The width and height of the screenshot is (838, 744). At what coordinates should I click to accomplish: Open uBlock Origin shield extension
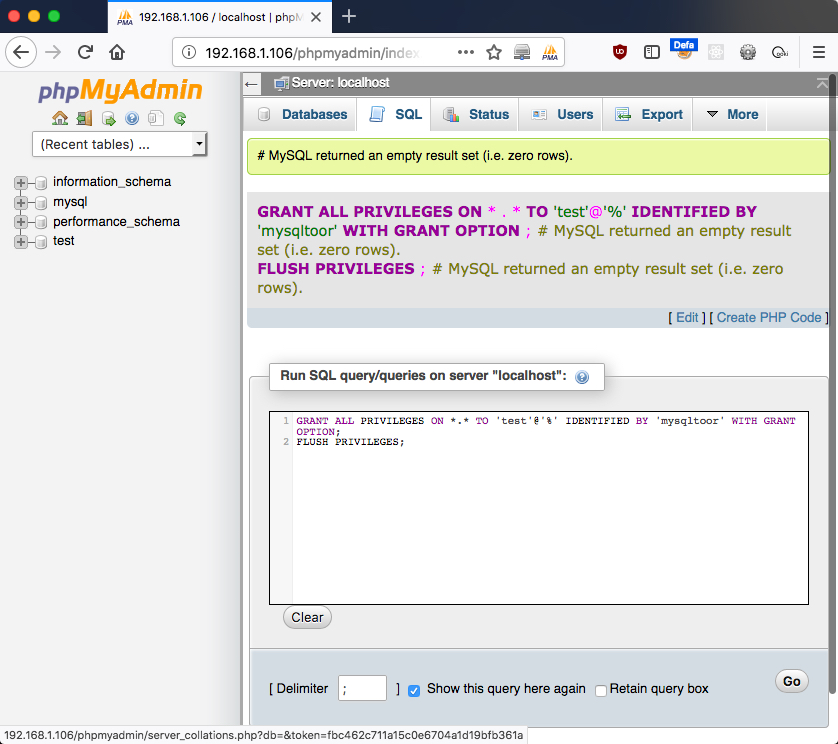click(x=620, y=52)
